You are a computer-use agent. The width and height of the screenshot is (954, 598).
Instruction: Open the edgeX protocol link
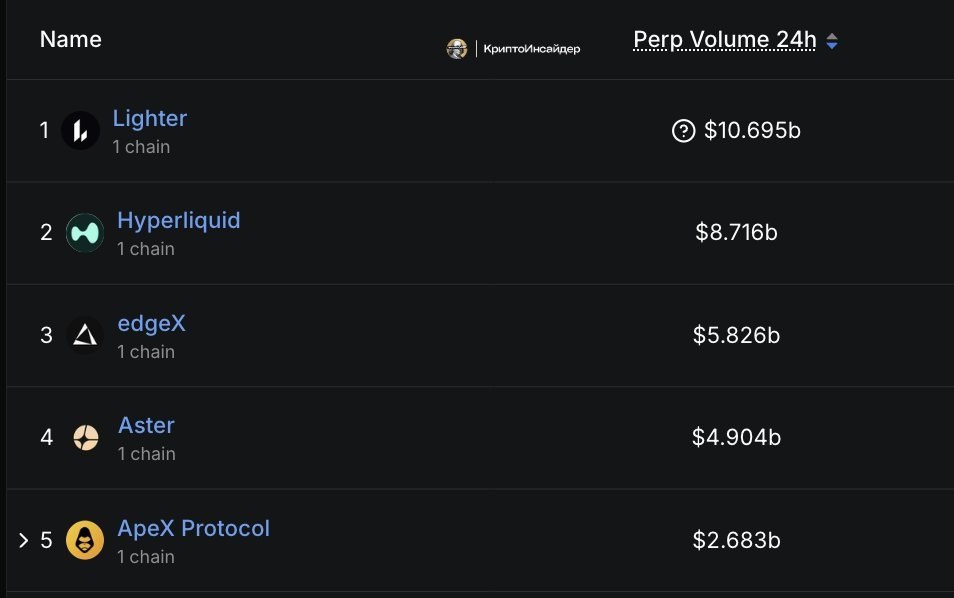(151, 323)
